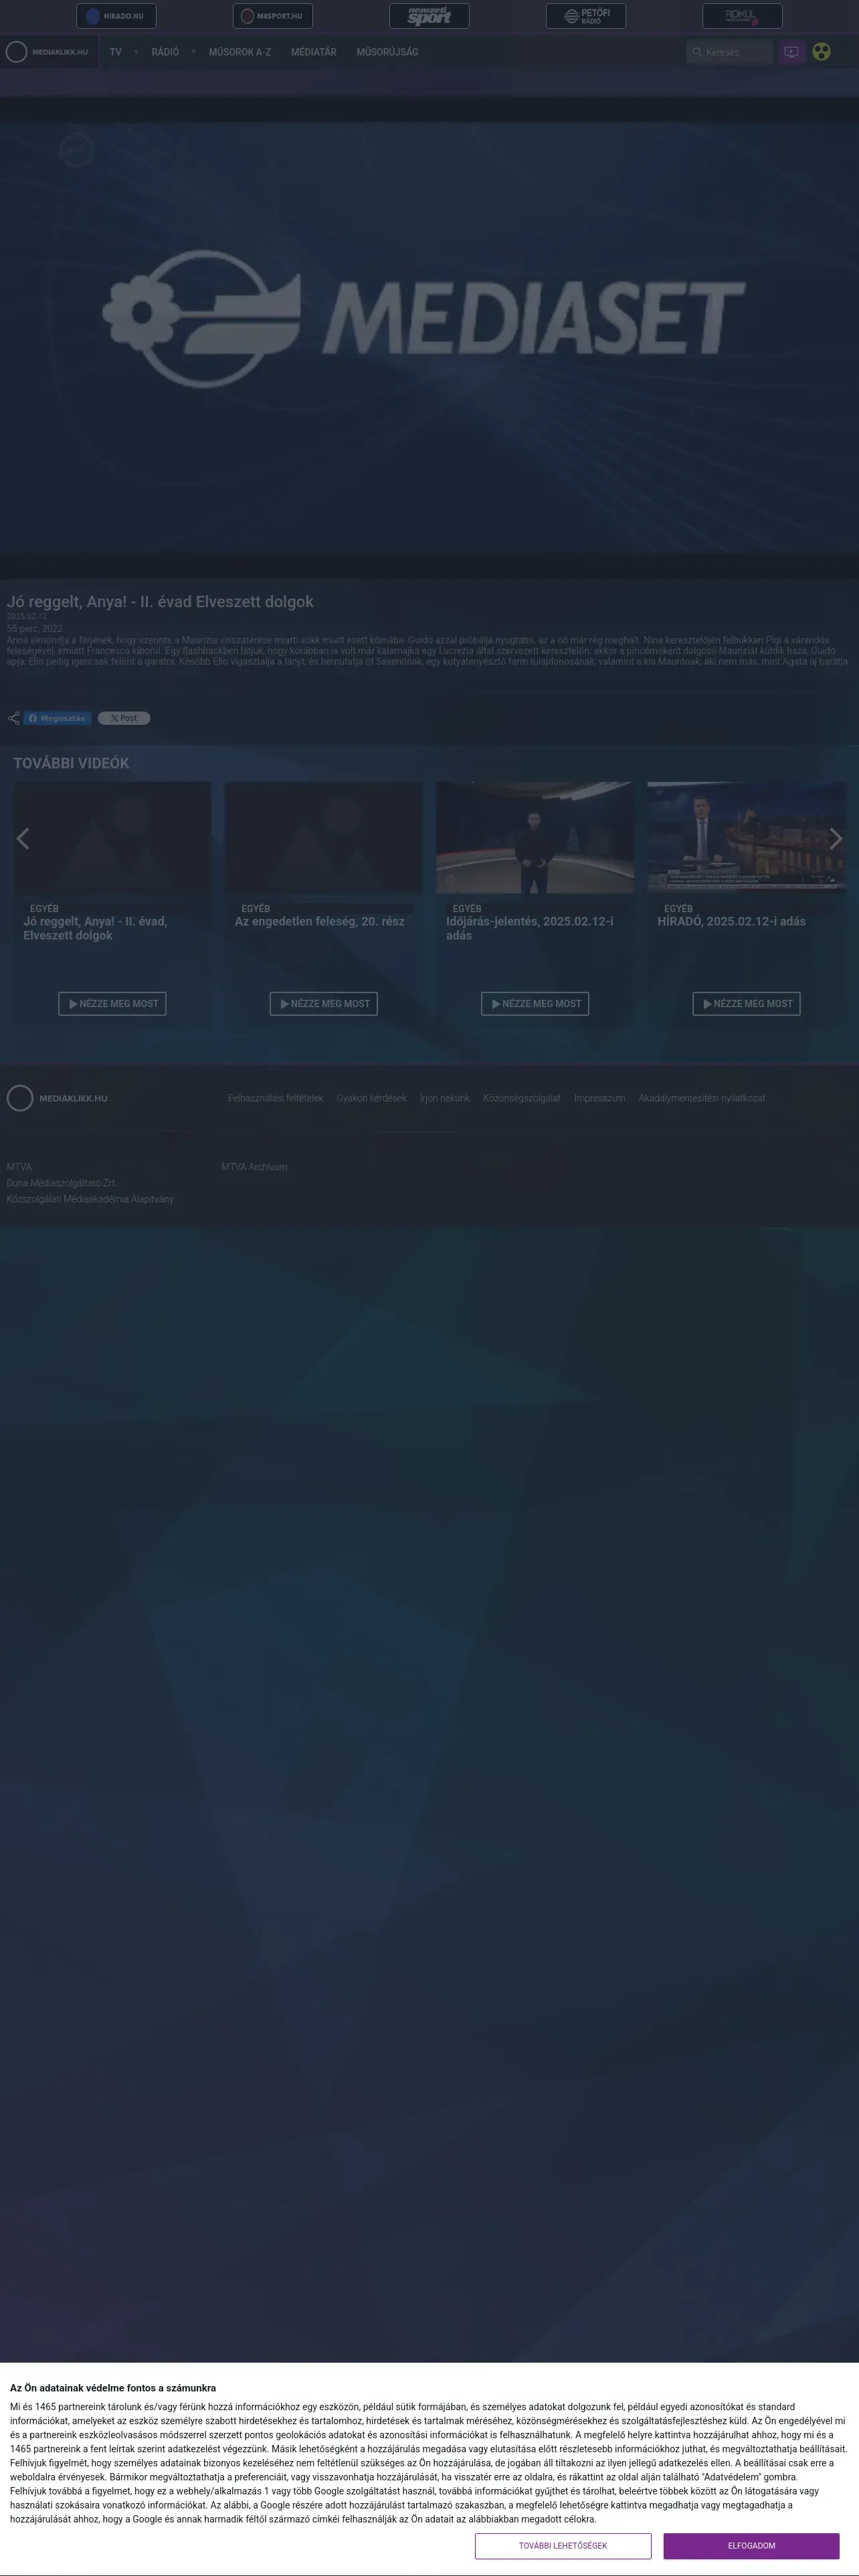Open Írjon nekünk footer link
The height and width of the screenshot is (2576, 859).
click(x=444, y=1098)
